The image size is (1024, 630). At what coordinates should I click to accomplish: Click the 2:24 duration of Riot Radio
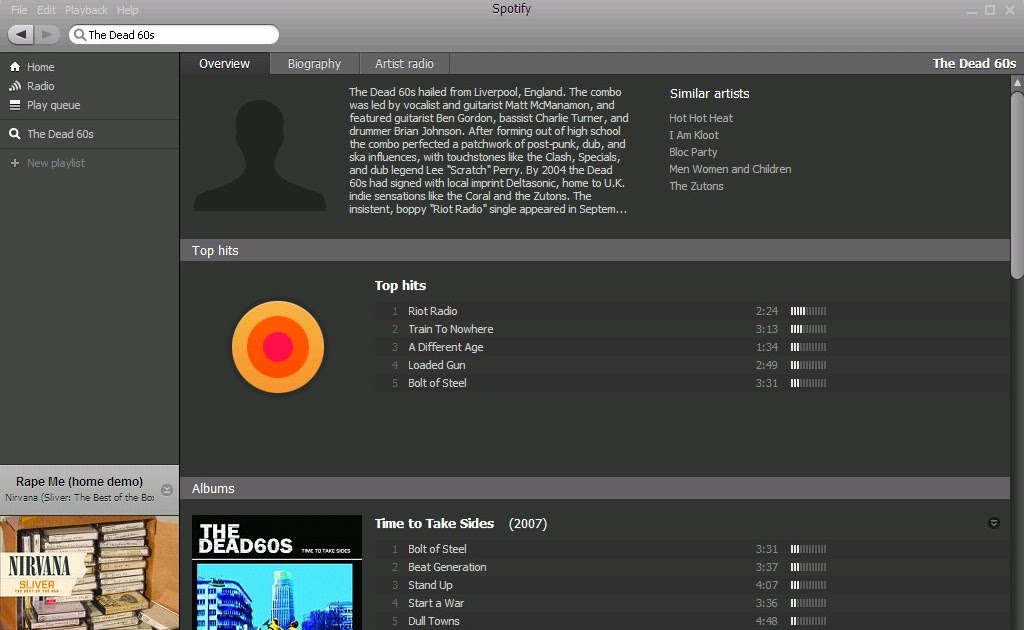(767, 311)
